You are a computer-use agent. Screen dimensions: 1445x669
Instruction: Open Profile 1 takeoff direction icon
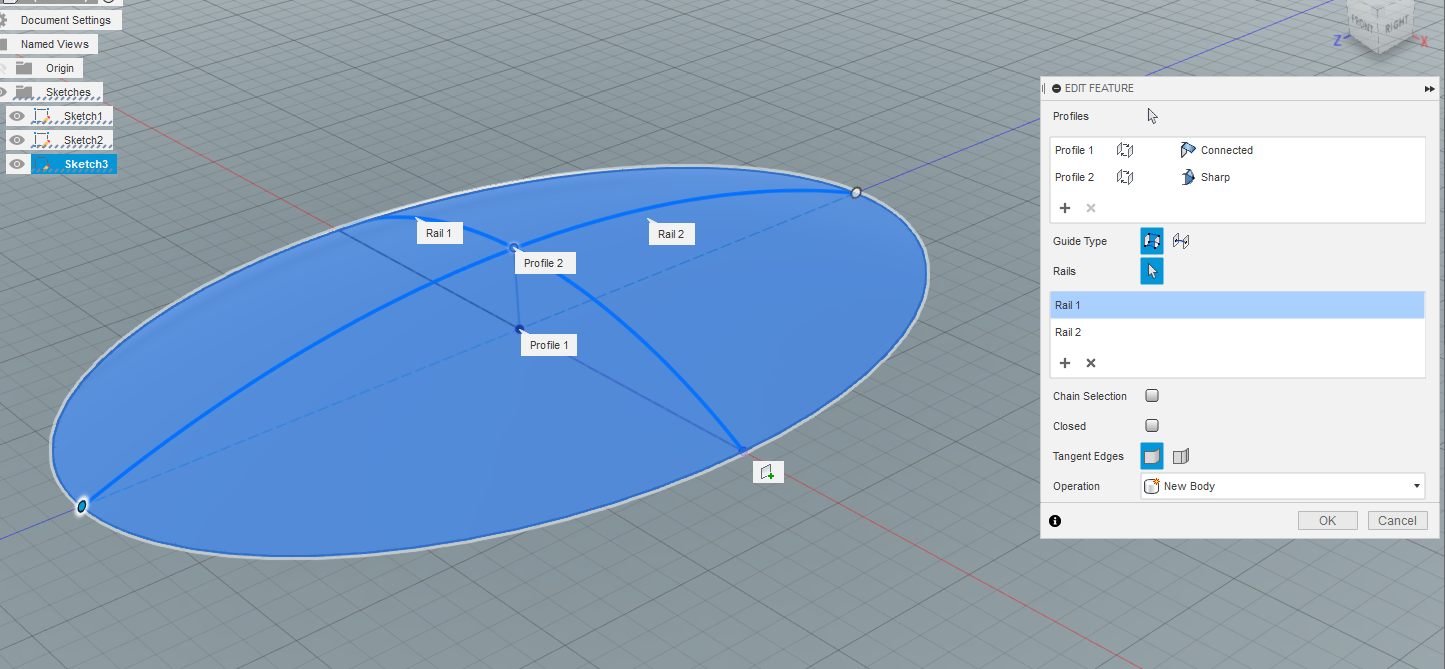pyautogui.click(x=1125, y=150)
